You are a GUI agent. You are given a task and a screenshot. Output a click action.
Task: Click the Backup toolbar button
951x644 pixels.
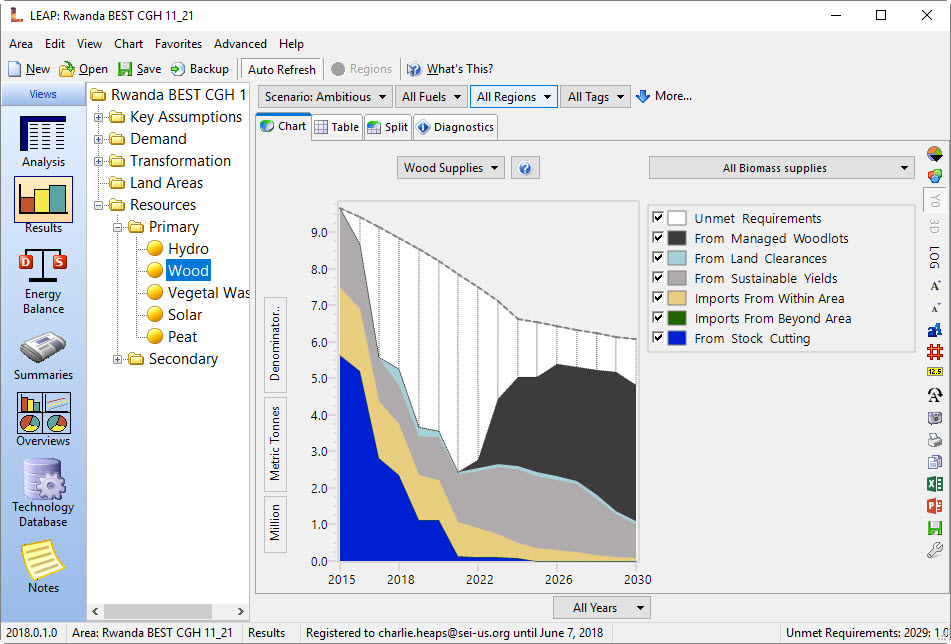pyautogui.click(x=200, y=69)
